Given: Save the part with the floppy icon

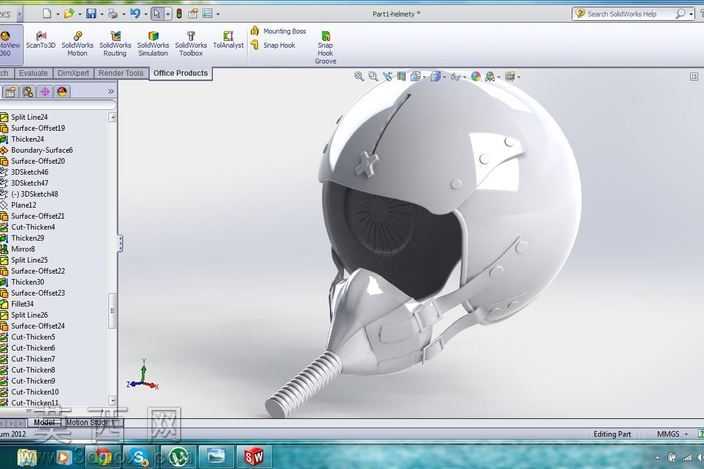Looking at the screenshot, I should 91,13.
